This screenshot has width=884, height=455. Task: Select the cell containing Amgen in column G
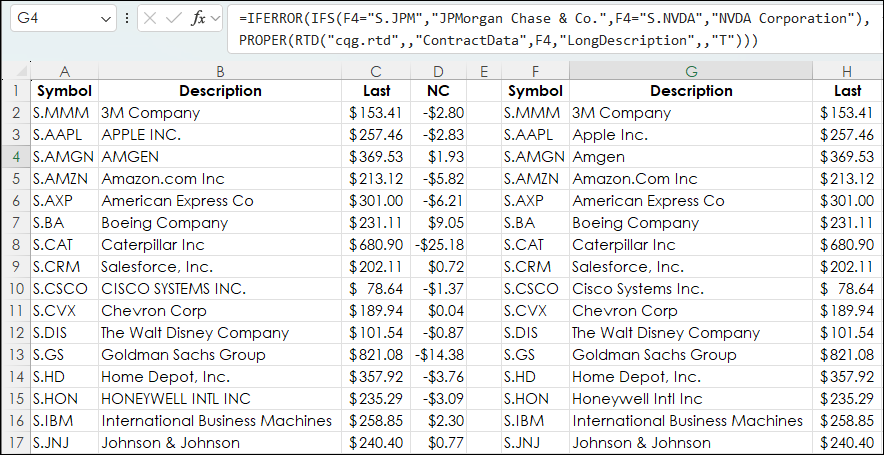point(690,156)
